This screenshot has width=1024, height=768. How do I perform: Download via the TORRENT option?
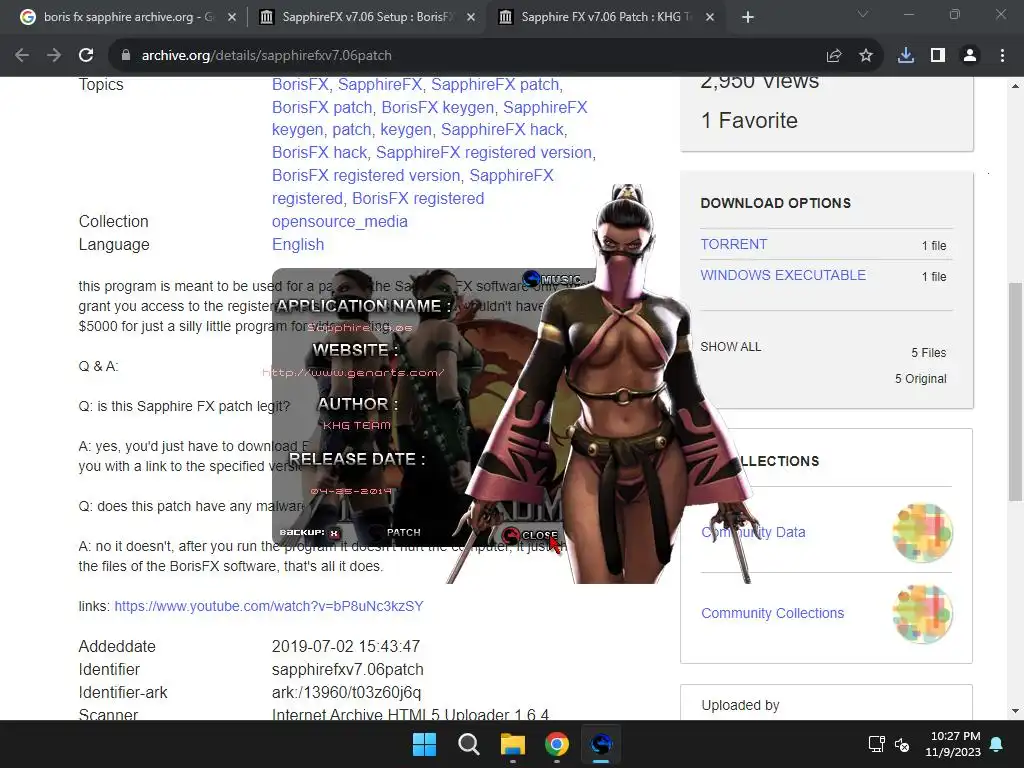(x=733, y=244)
